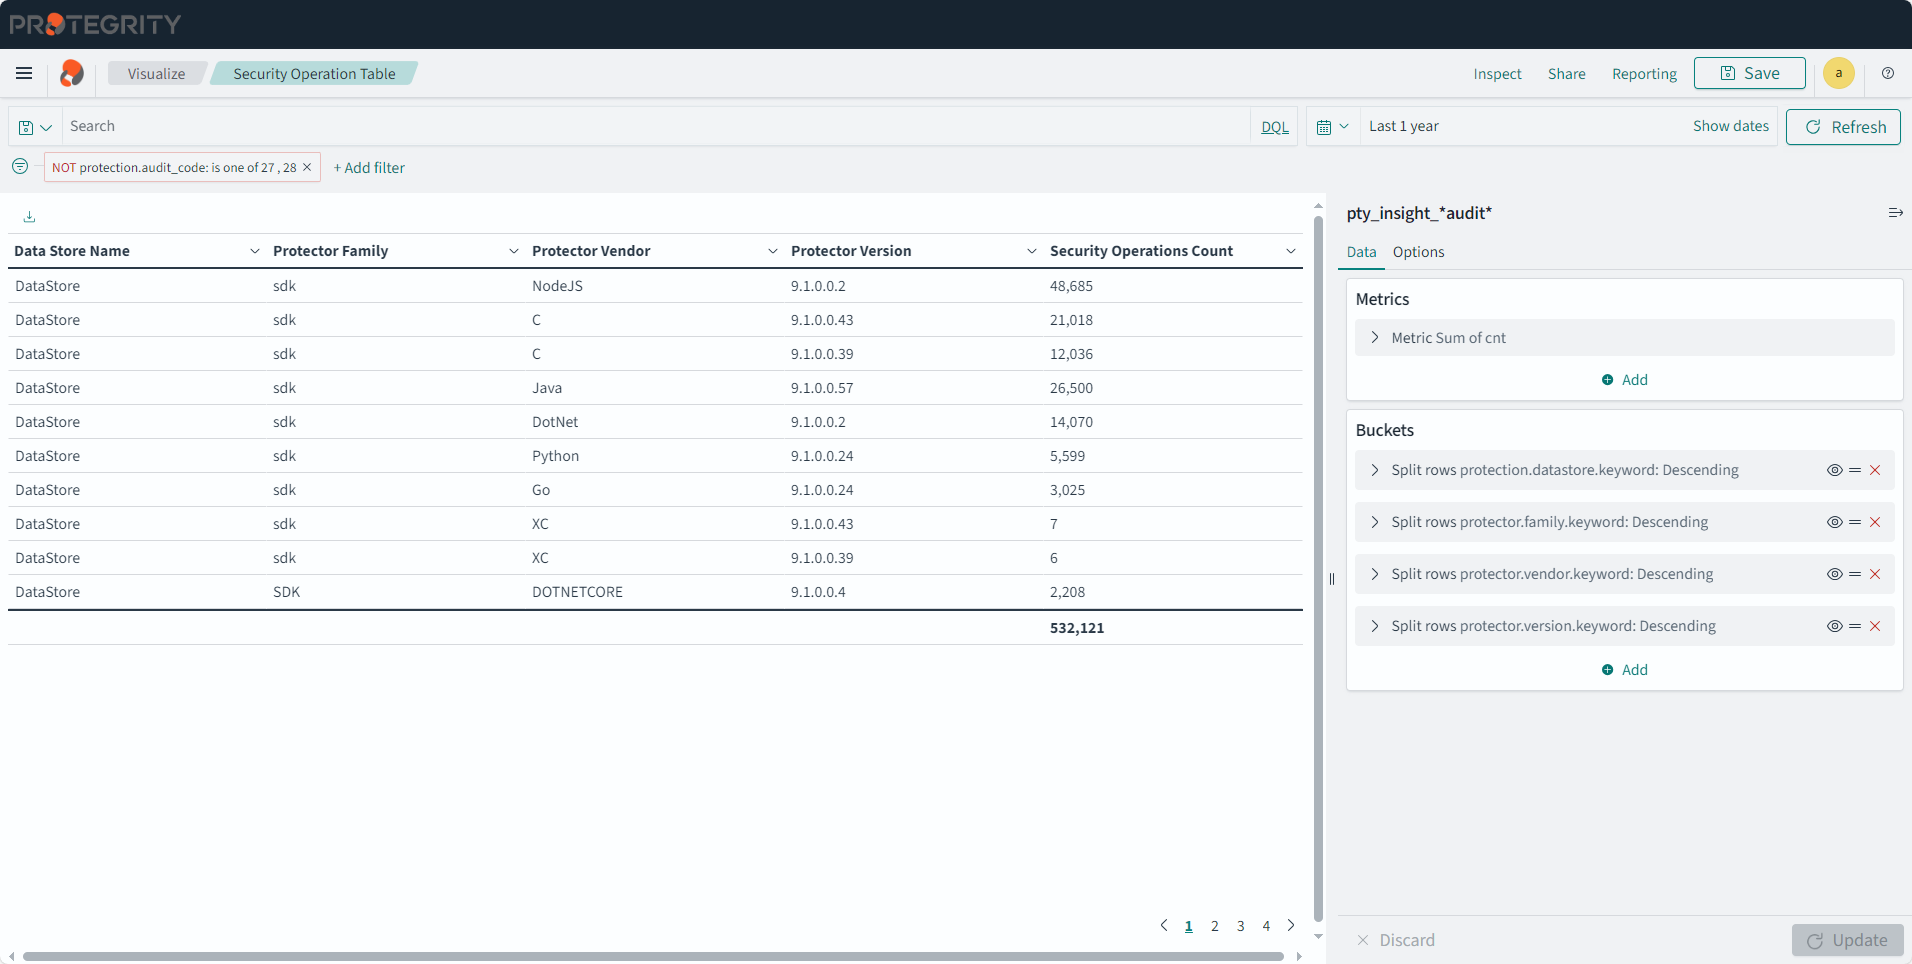Click the Refresh button
Image resolution: width=1912 pixels, height=964 pixels.
1843,127
